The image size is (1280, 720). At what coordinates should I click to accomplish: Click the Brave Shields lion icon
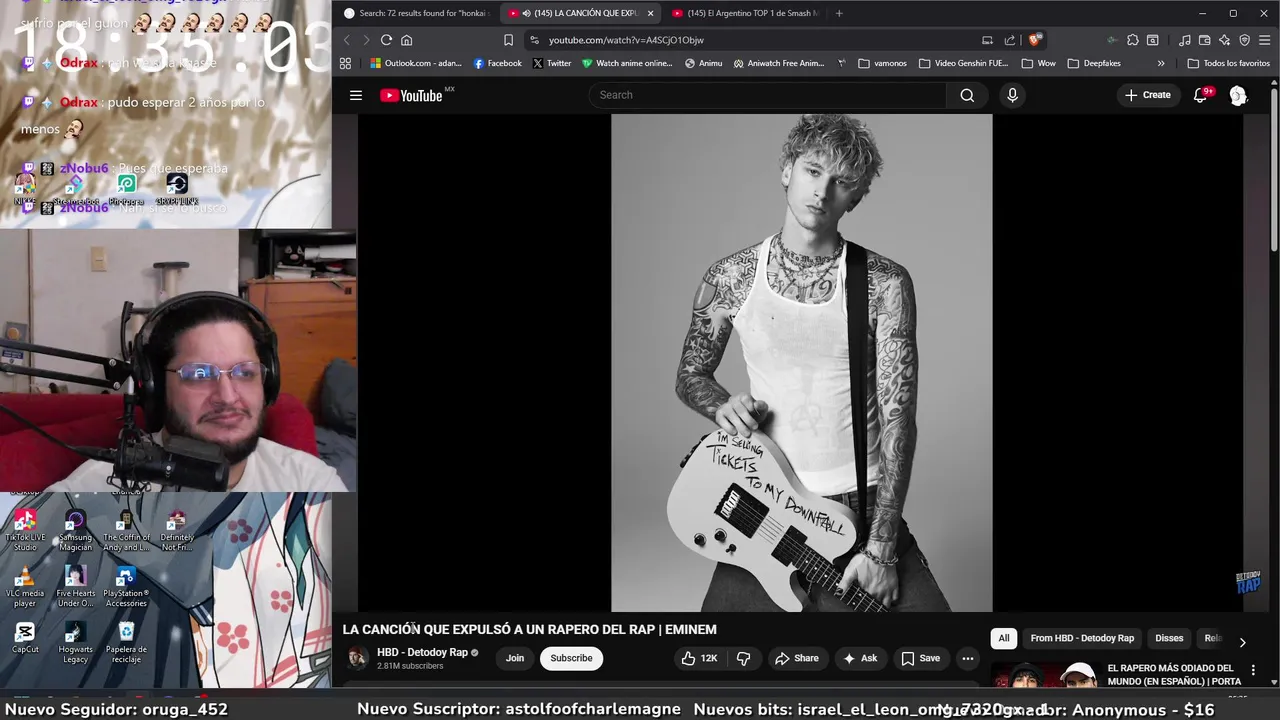[1034, 40]
